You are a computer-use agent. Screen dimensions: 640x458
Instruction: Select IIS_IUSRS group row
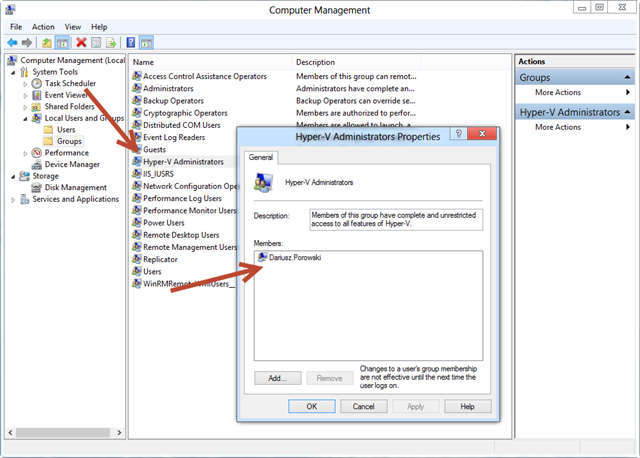pos(158,174)
